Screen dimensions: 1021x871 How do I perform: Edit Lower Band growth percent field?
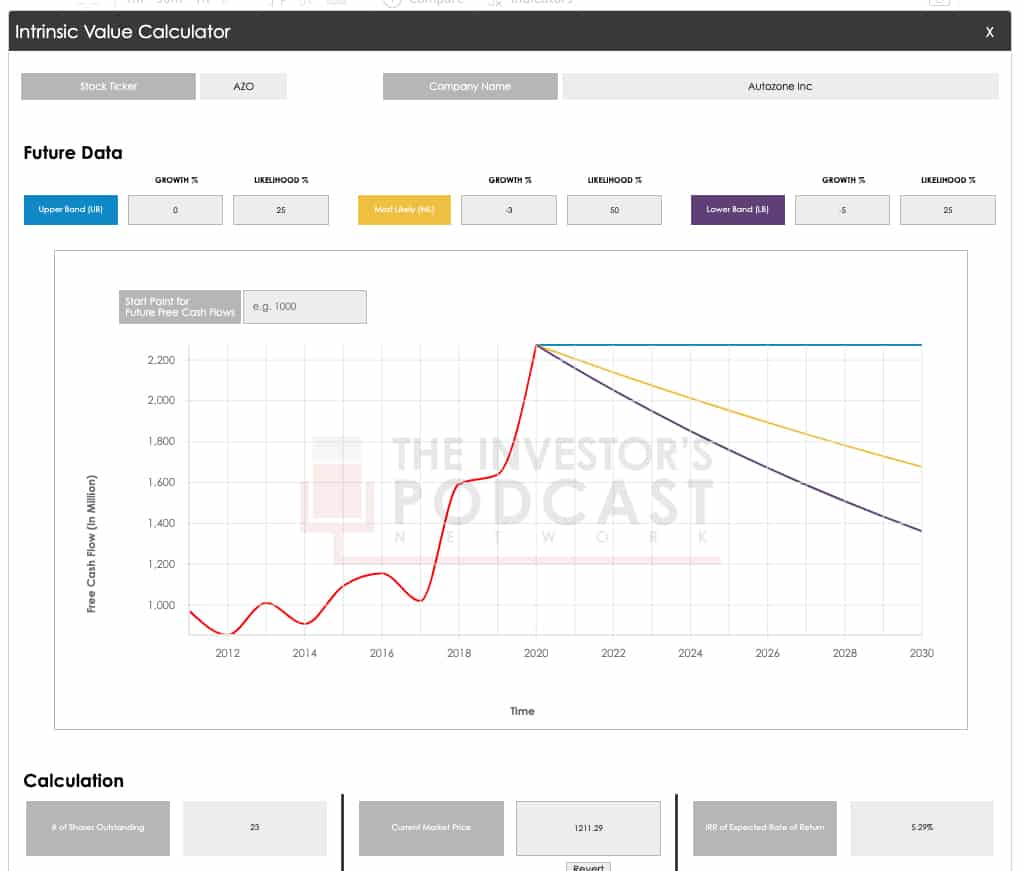click(x=843, y=210)
